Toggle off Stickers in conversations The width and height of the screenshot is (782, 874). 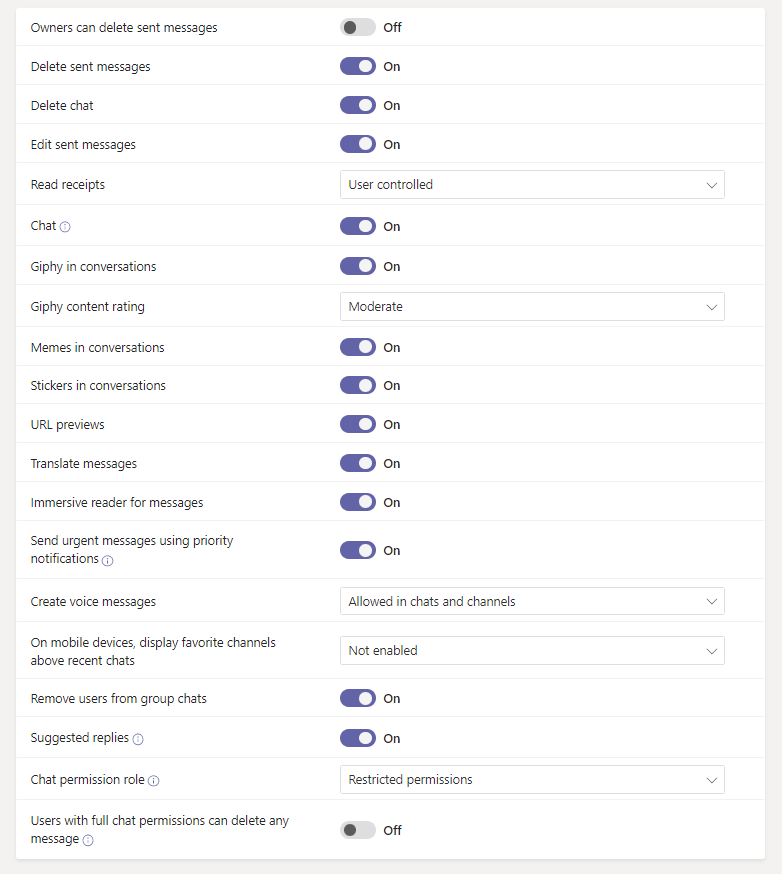[358, 385]
